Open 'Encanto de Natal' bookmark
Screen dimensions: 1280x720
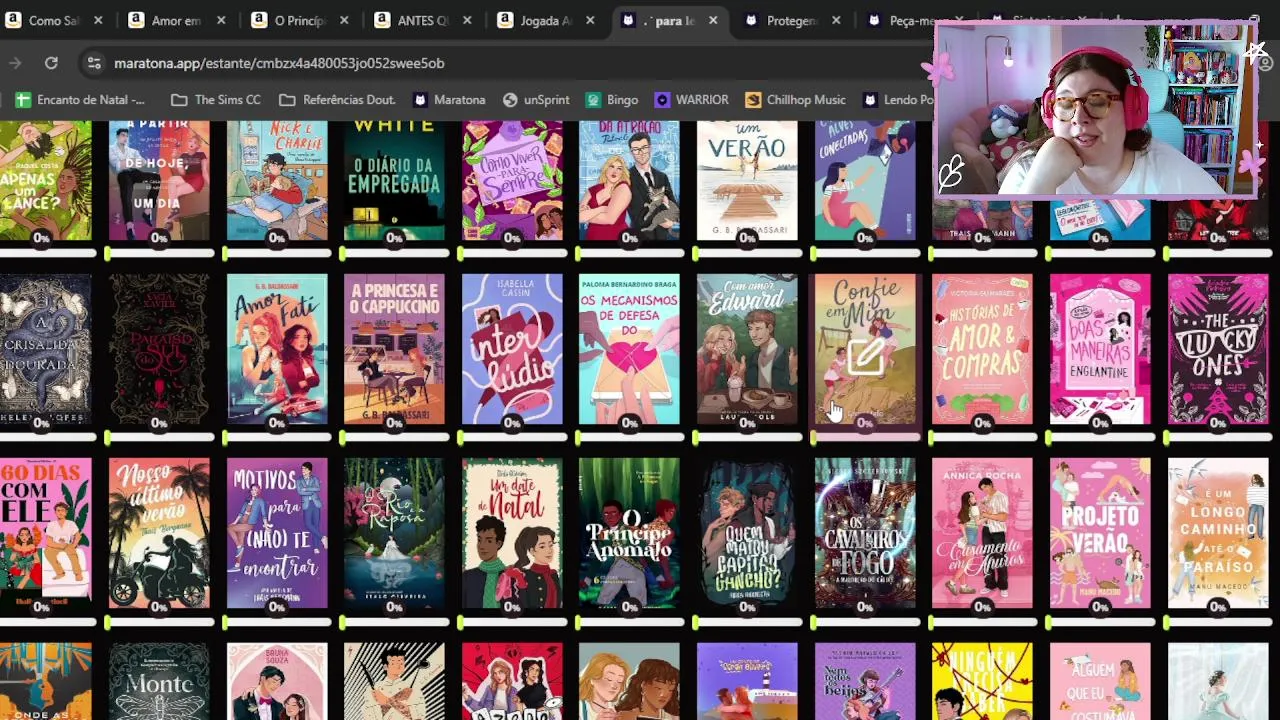(80, 100)
